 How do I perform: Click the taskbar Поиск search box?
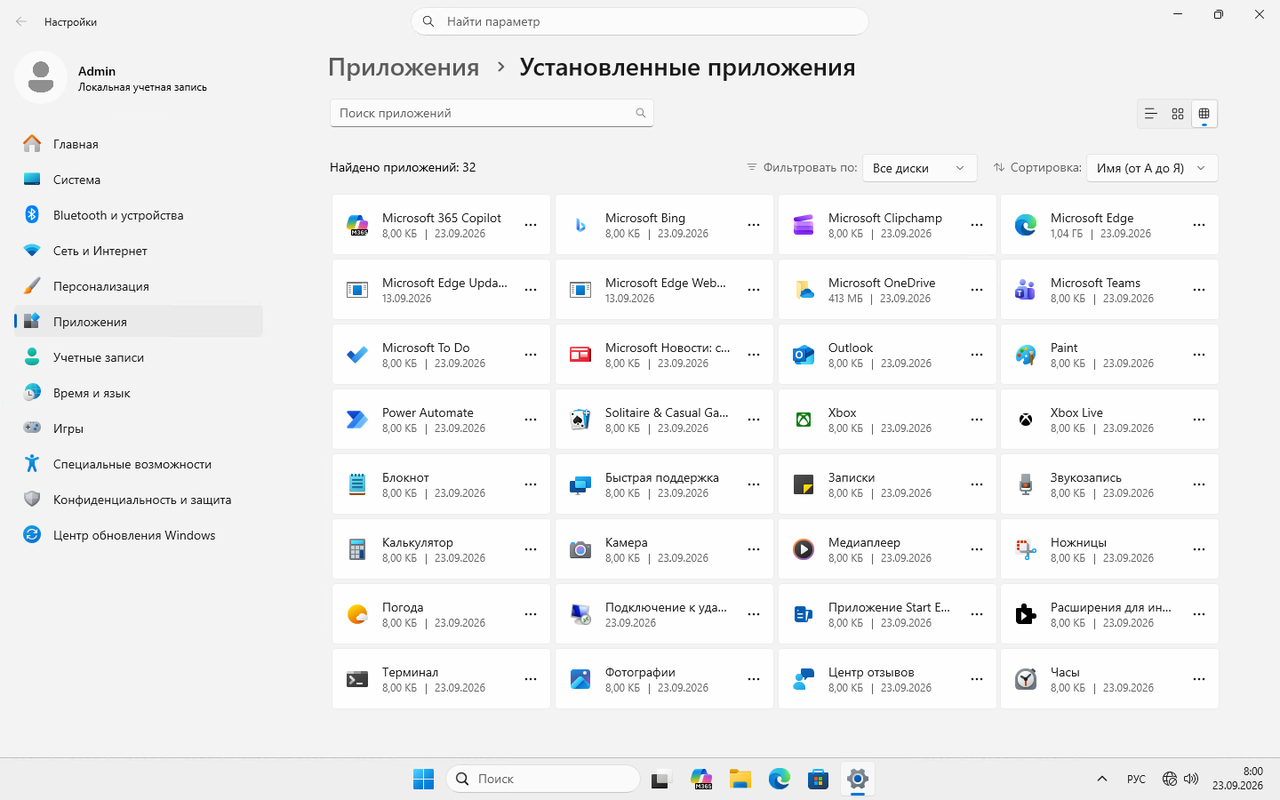point(542,779)
